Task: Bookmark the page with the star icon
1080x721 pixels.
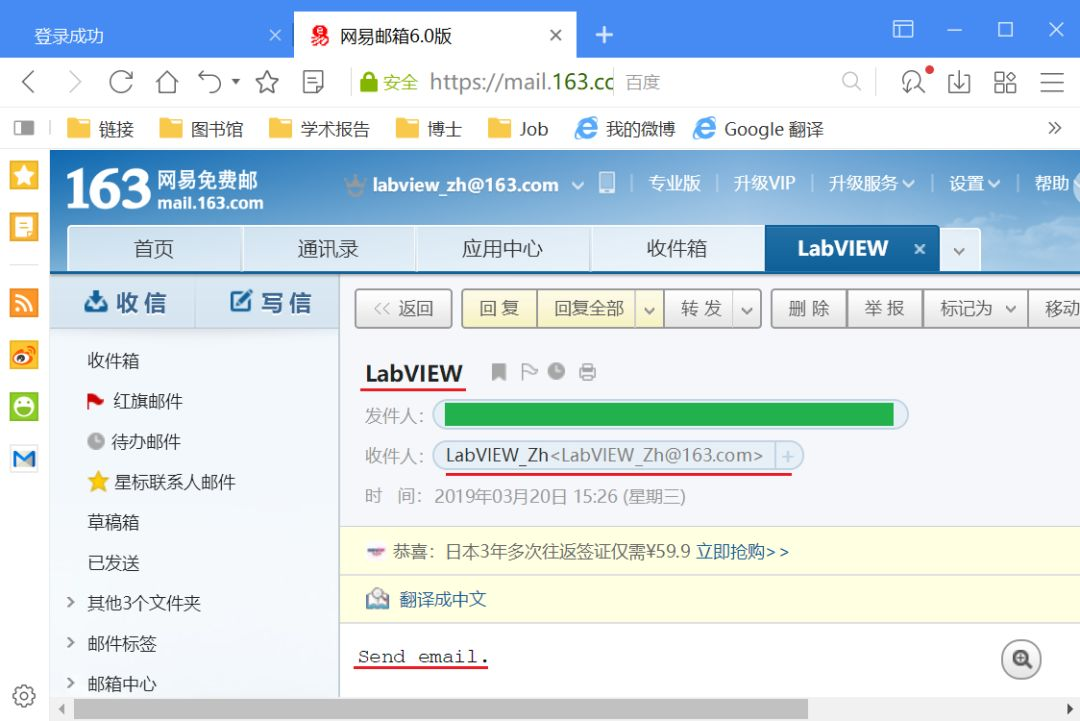Action: 267,82
